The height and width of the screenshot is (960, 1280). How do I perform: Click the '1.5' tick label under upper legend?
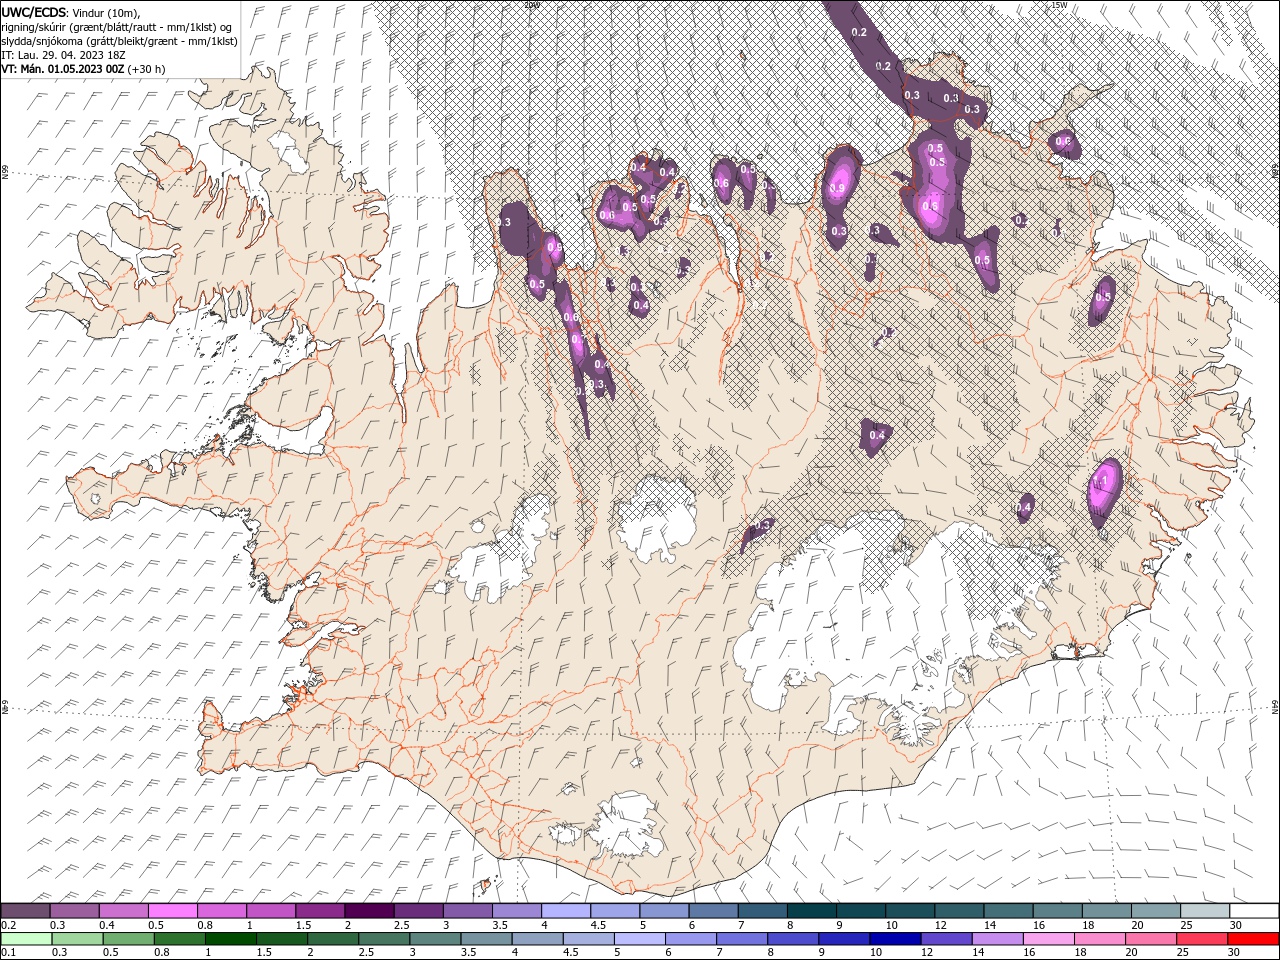coord(302,925)
